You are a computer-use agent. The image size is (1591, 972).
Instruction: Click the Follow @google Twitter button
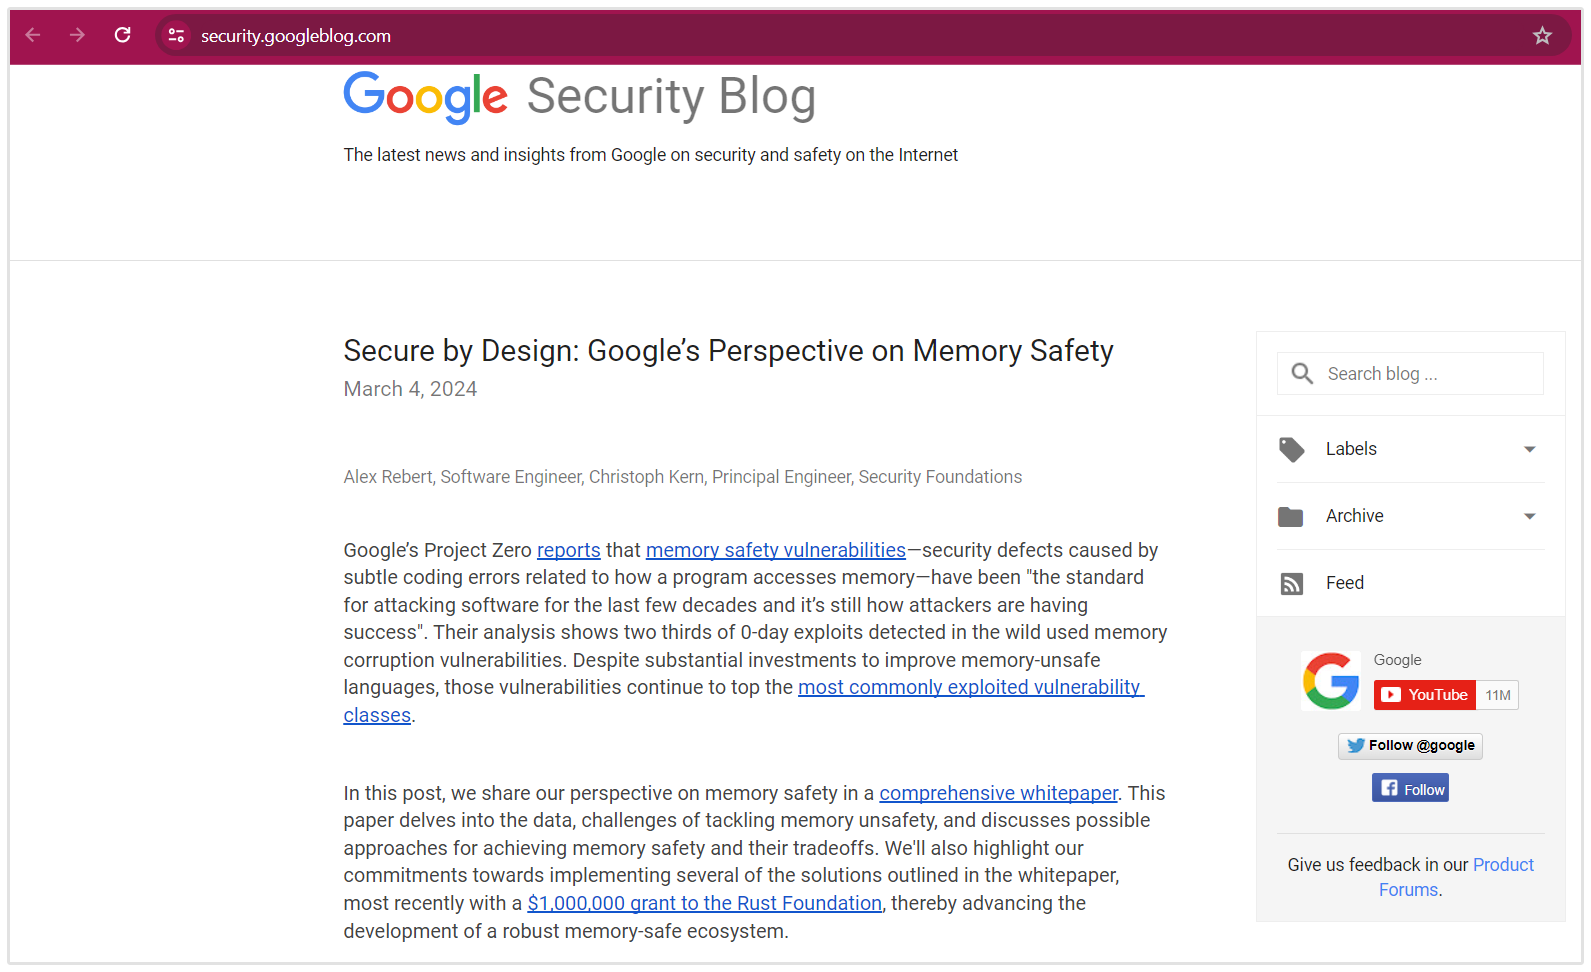click(x=1410, y=746)
